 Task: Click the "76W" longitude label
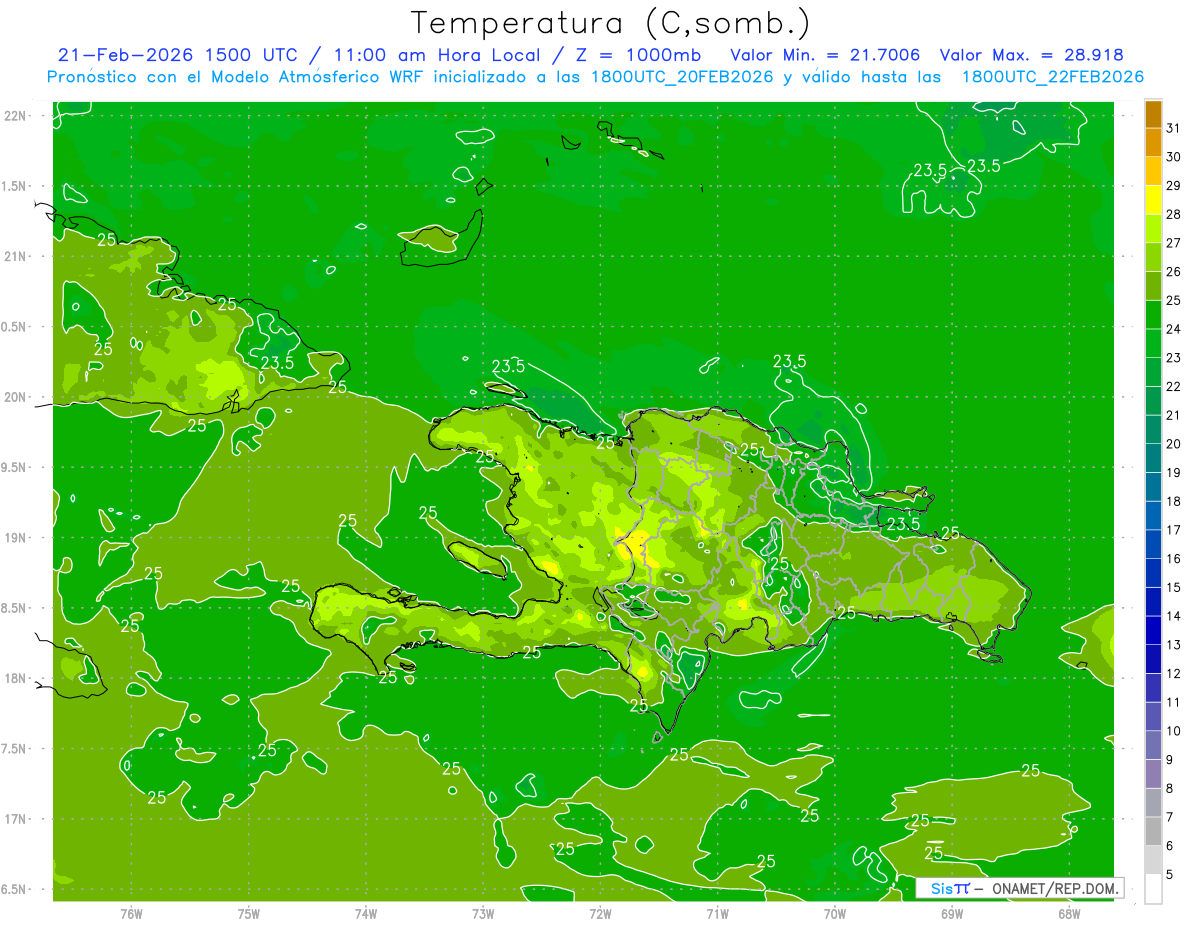pos(131,914)
